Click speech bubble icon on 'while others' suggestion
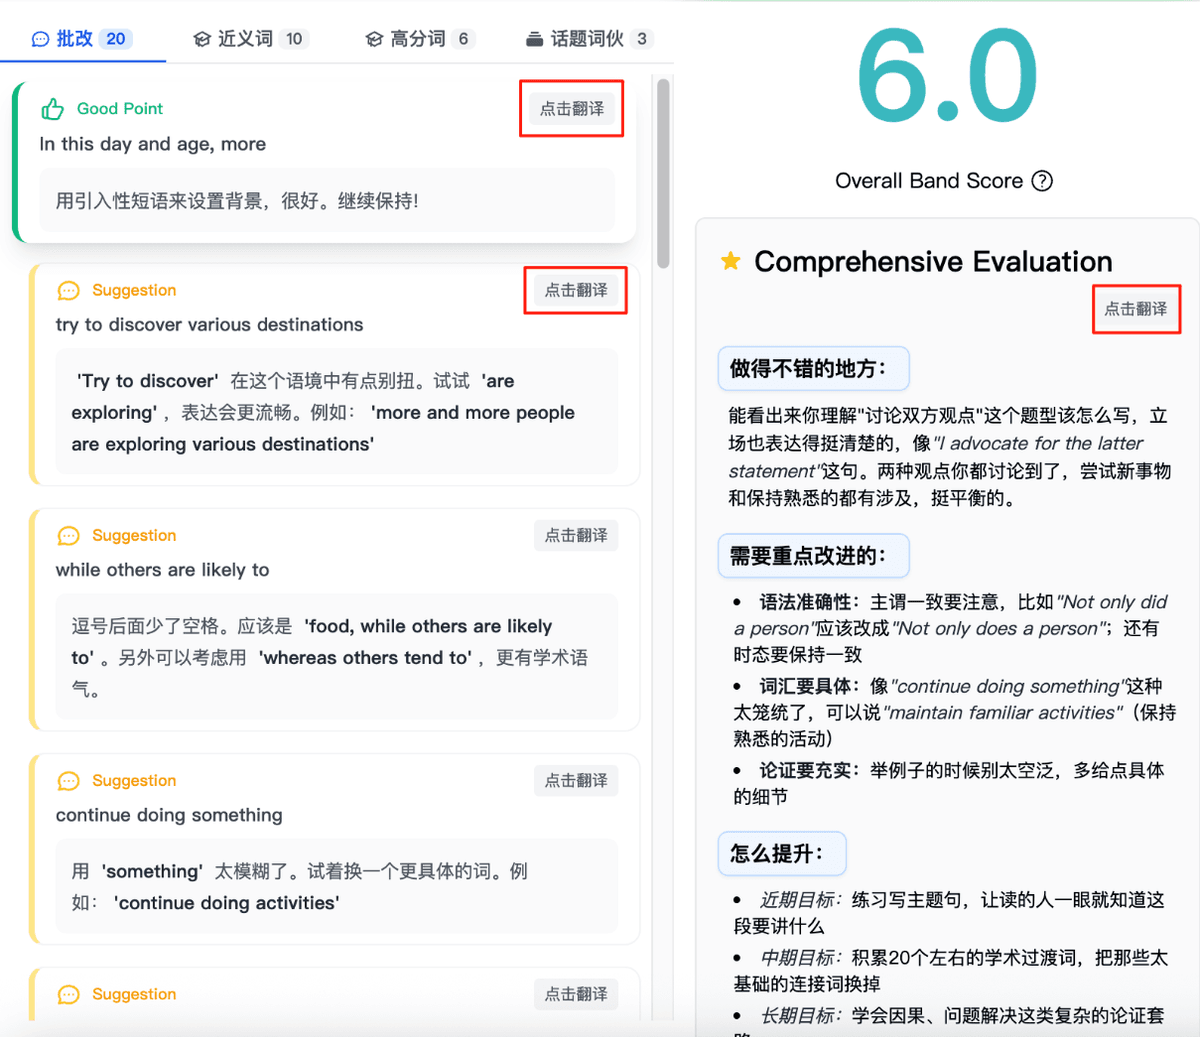The width and height of the screenshot is (1200, 1037). 68,535
